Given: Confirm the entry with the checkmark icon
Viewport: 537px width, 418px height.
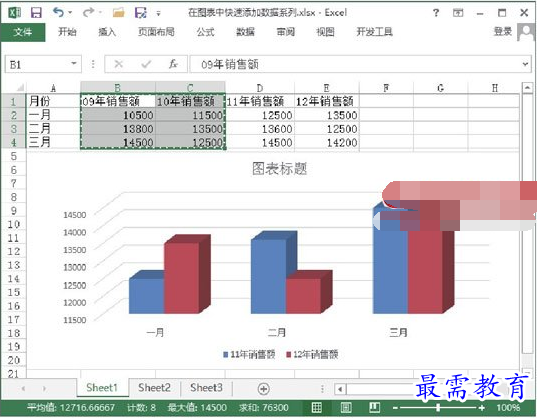Looking at the screenshot, I should click(146, 64).
